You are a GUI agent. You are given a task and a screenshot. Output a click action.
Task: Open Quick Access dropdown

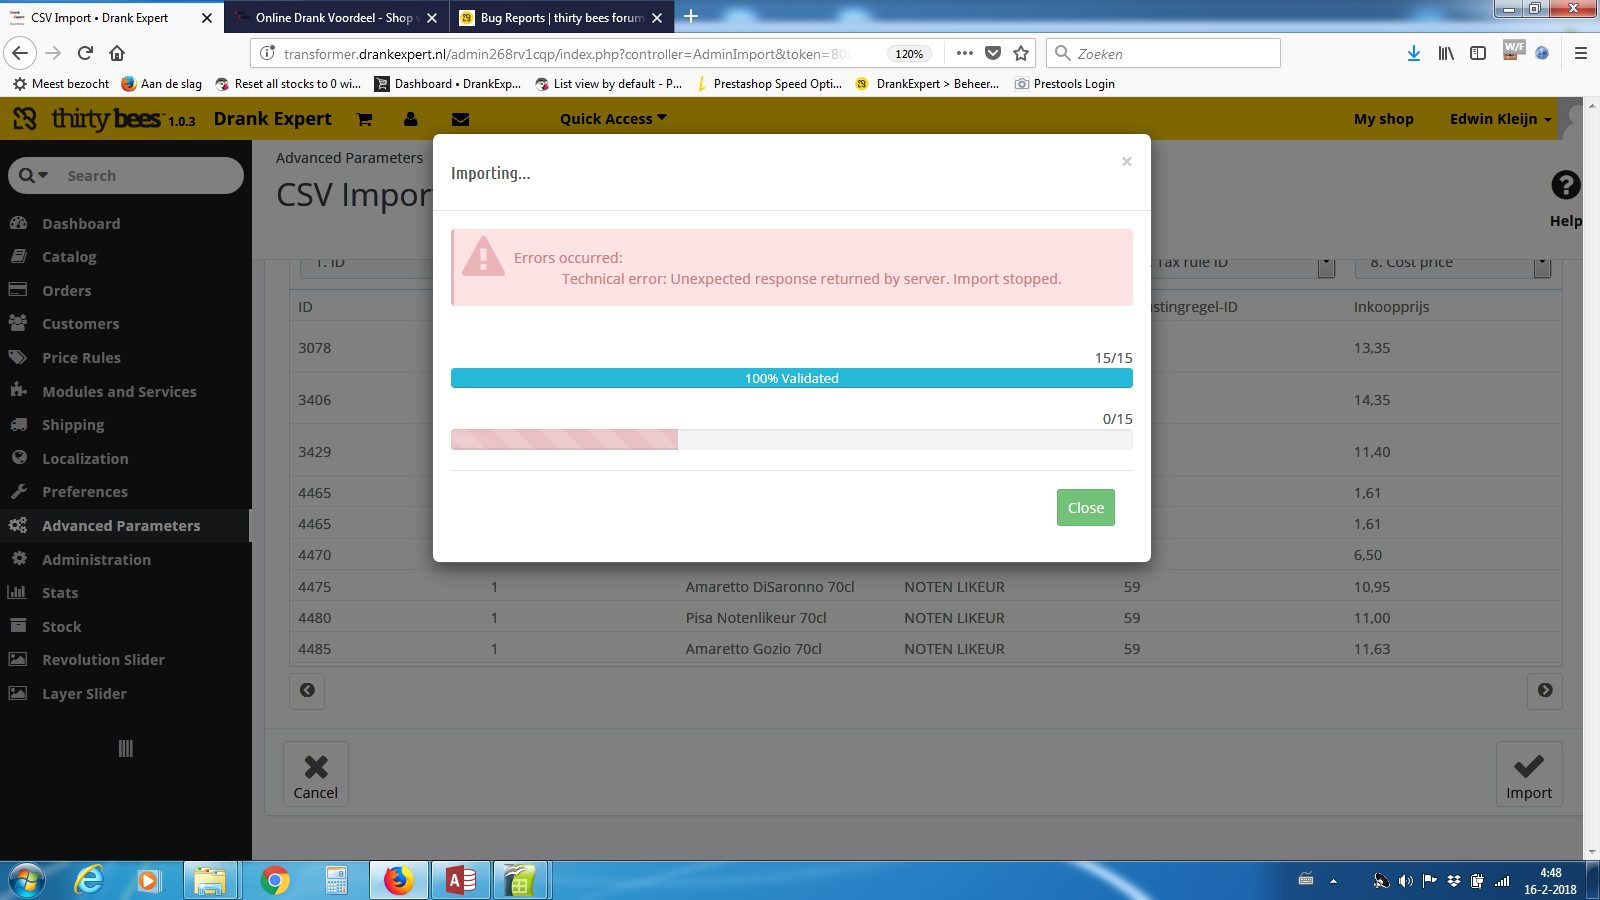coord(612,119)
